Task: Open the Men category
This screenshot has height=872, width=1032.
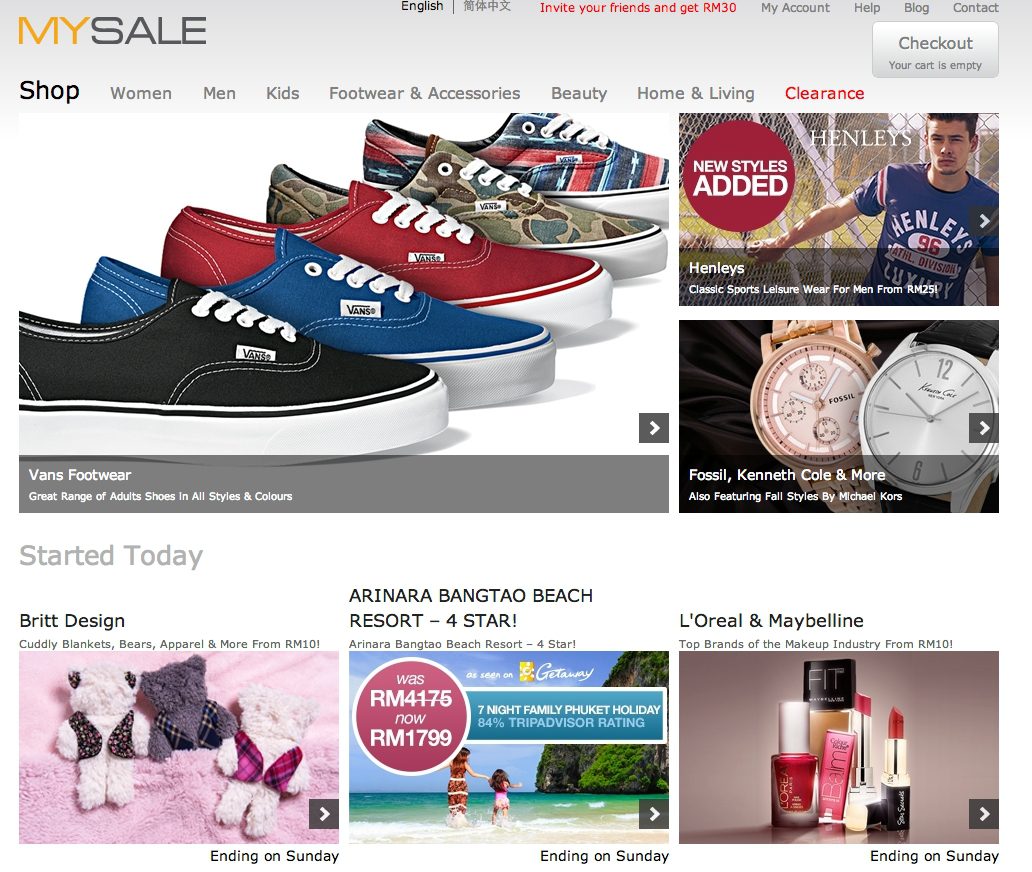Action: click(x=219, y=93)
